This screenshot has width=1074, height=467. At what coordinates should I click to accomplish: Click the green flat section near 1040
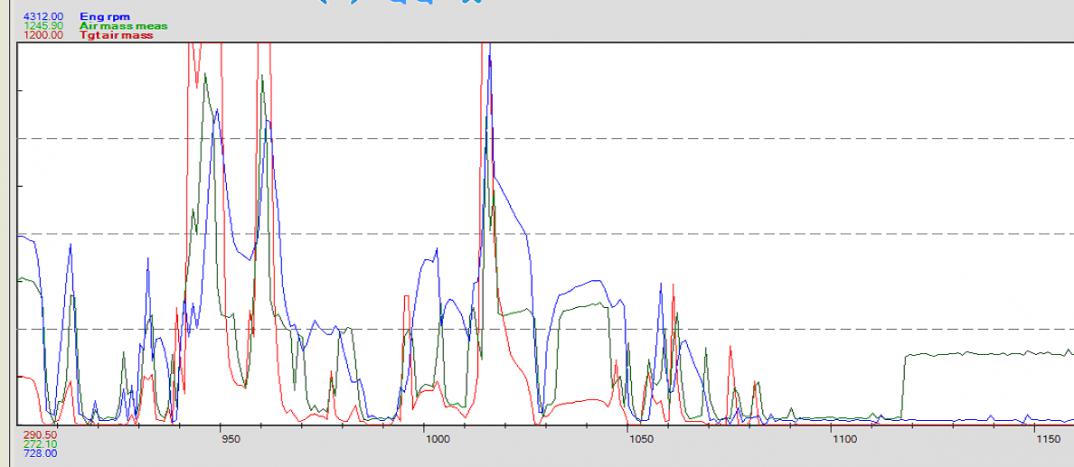585,304
